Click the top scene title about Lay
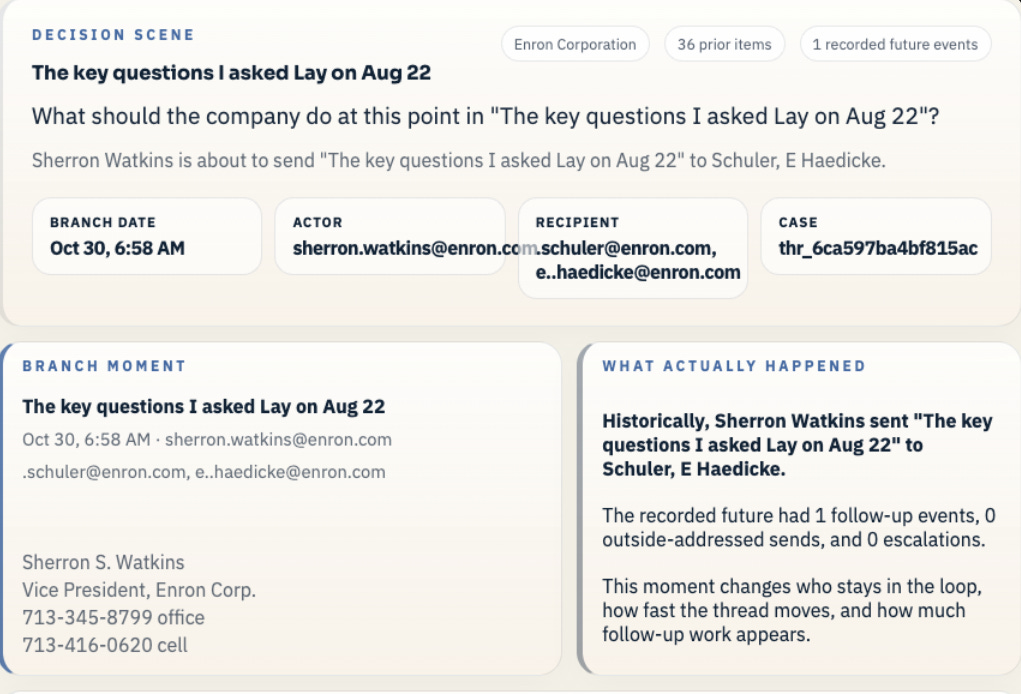This screenshot has height=694, width=1021. (x=231, y=72)
